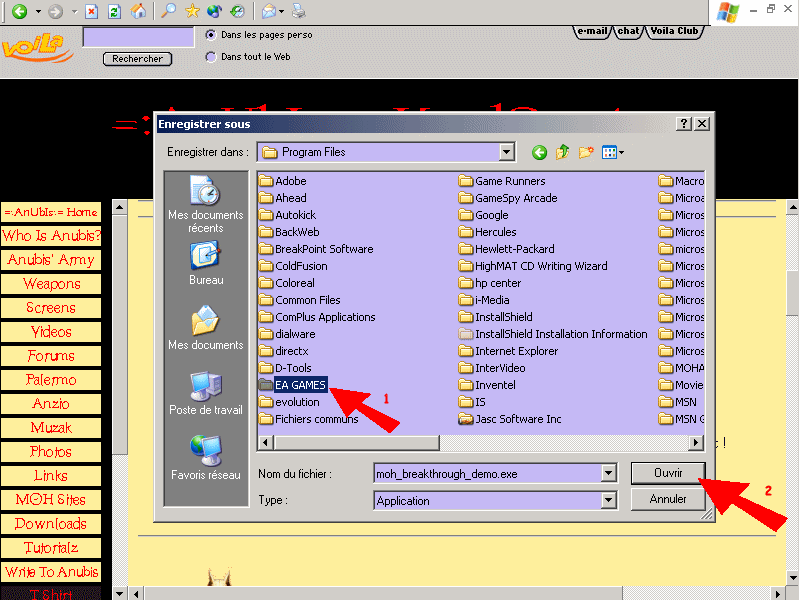Screen dimensions: 800x600
Task: Go up one folder level in save dialog
Action: pos(563,152)
